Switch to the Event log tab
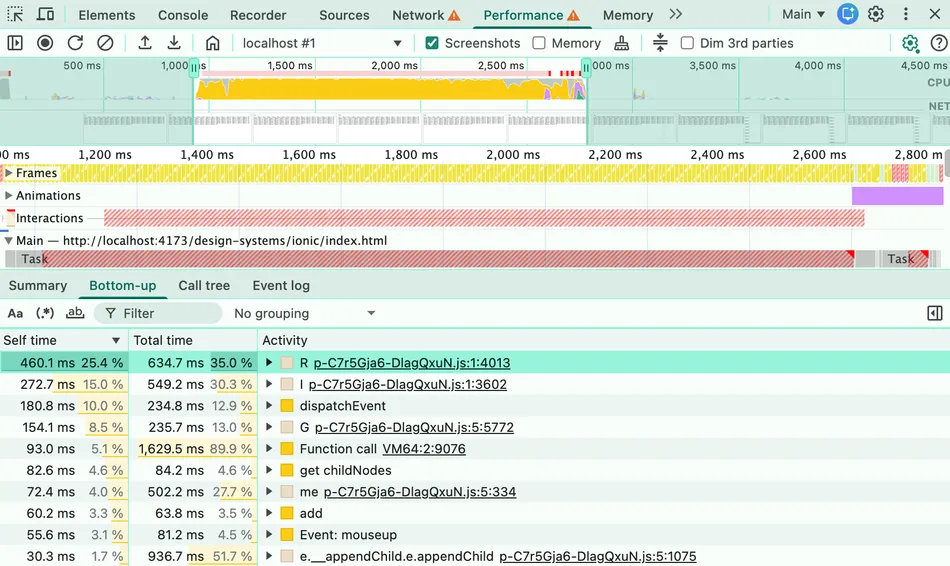 click(281, 285)
